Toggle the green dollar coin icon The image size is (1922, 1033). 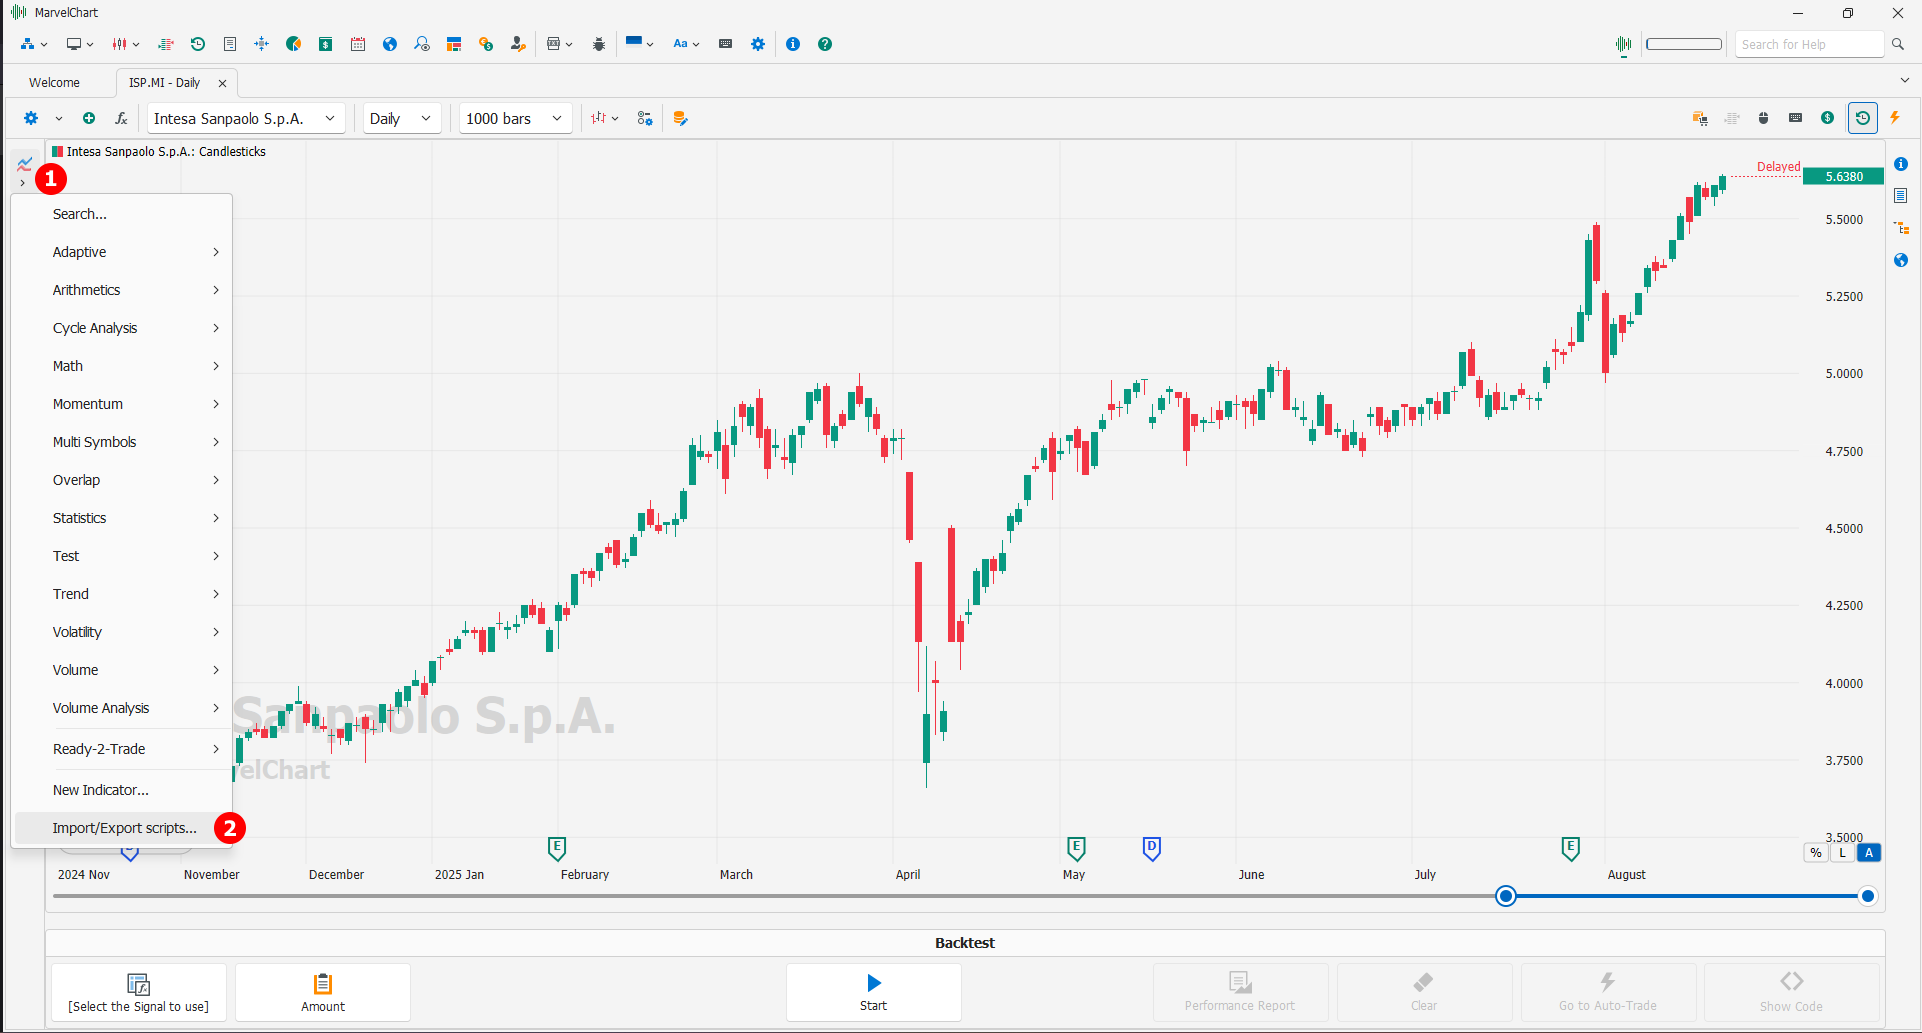click(1828, 118)
